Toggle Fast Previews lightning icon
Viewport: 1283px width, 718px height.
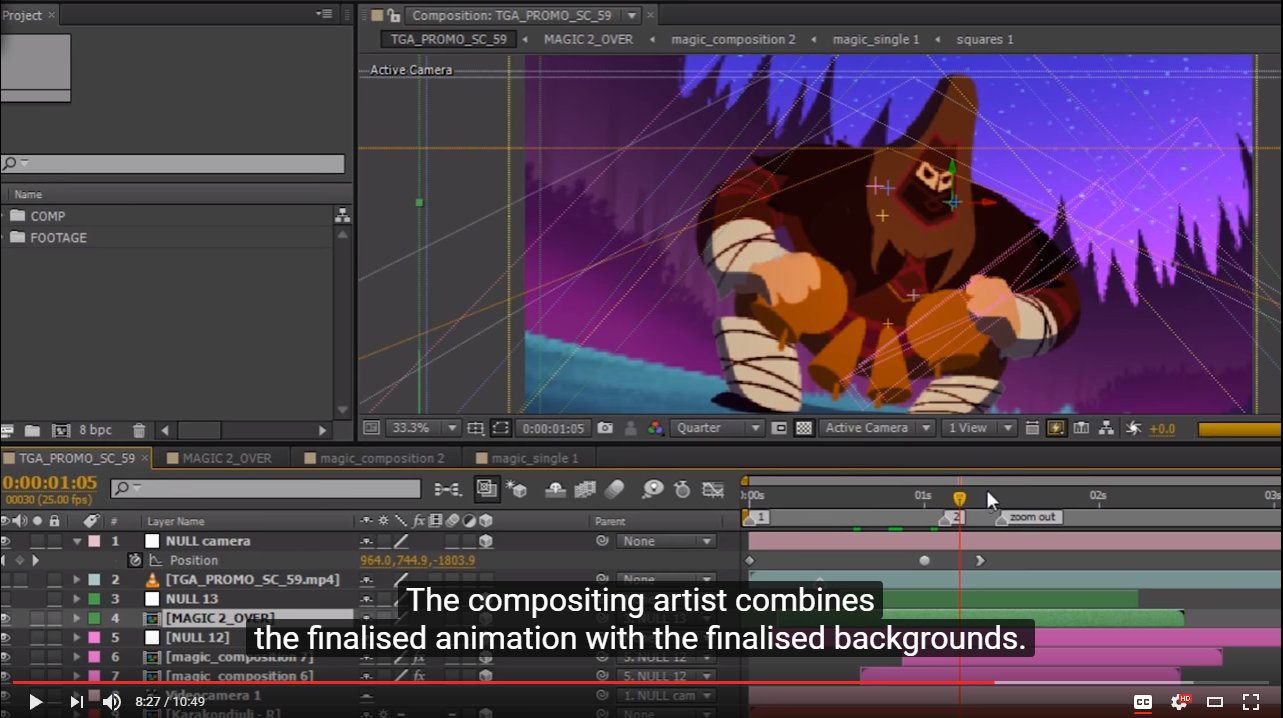1056,428
